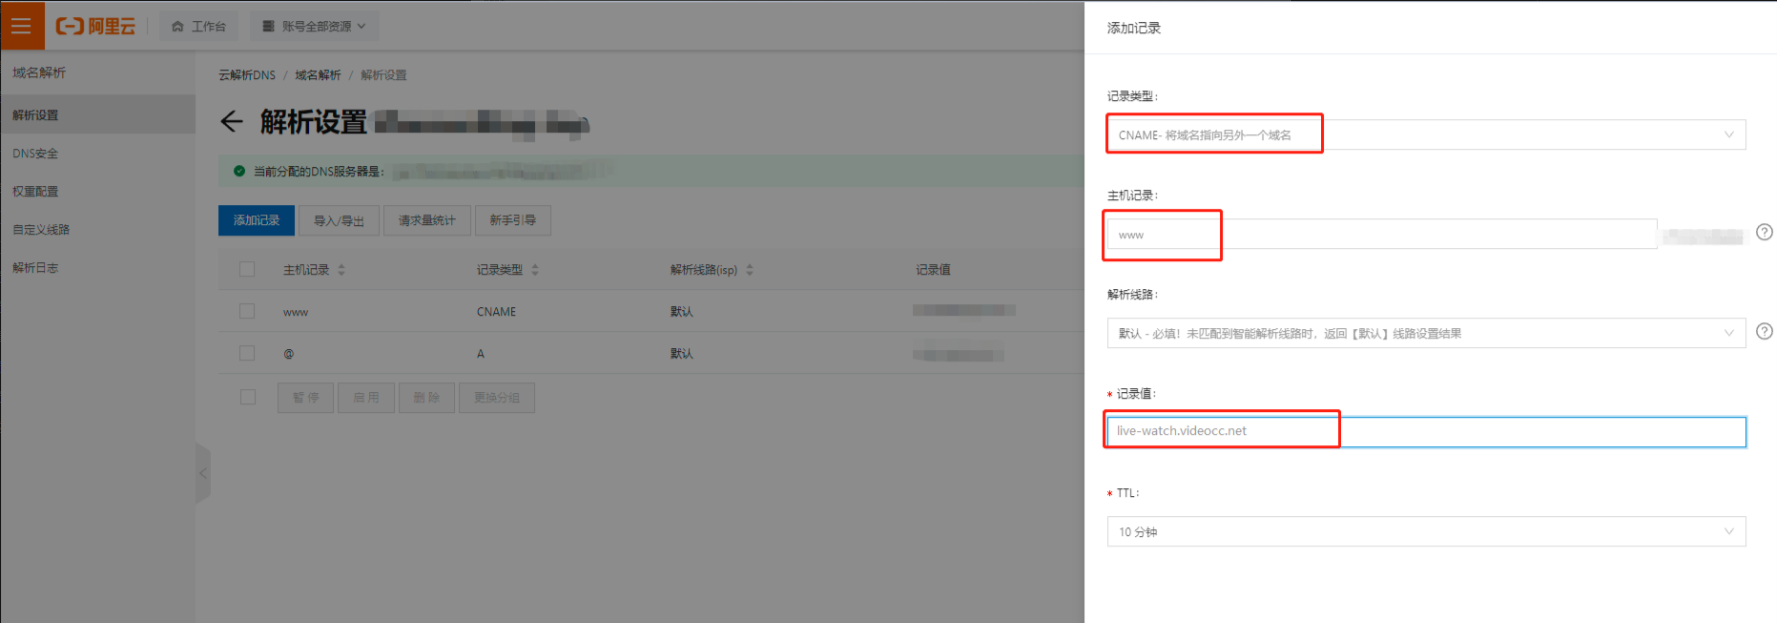Click 默认 line cell in @ row
Screen dimensions: 1777x623
pyautogui.click(x=682, y=354)
